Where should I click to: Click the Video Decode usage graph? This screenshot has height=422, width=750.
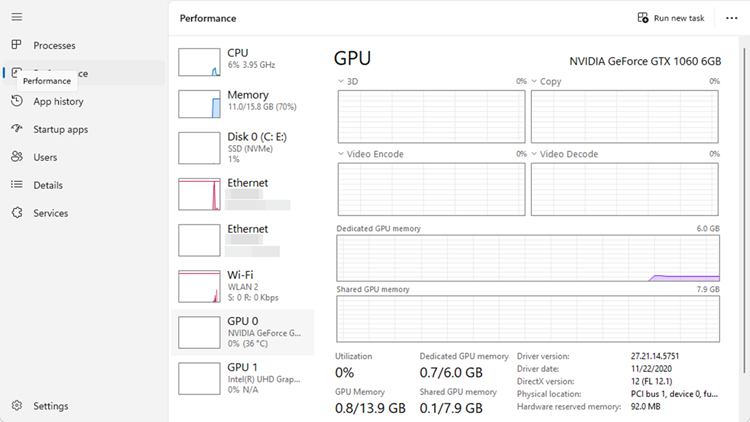point(624,189)
